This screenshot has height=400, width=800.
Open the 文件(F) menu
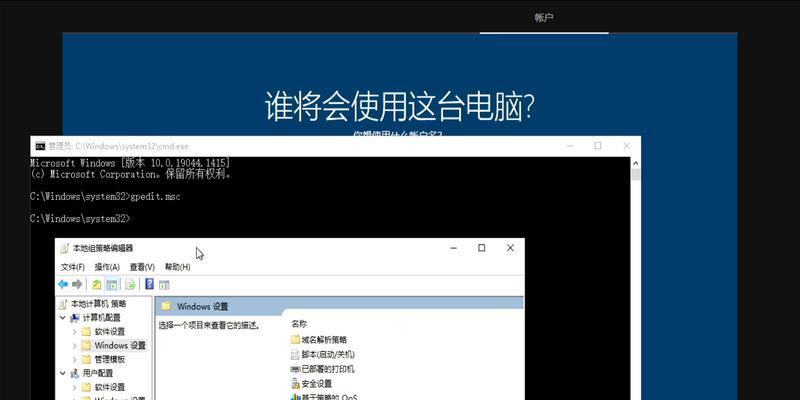pyautogui.click(x=73, y=267)
